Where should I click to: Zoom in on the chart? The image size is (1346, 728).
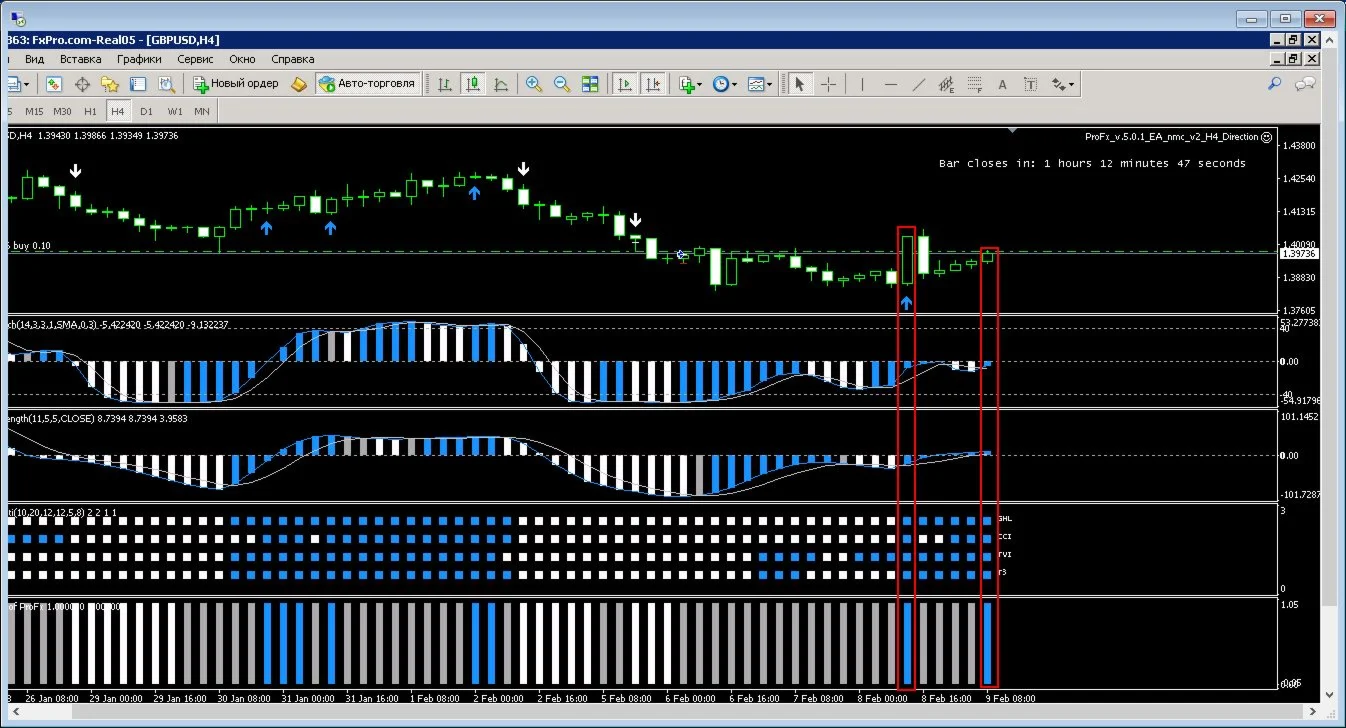(534, 85)
